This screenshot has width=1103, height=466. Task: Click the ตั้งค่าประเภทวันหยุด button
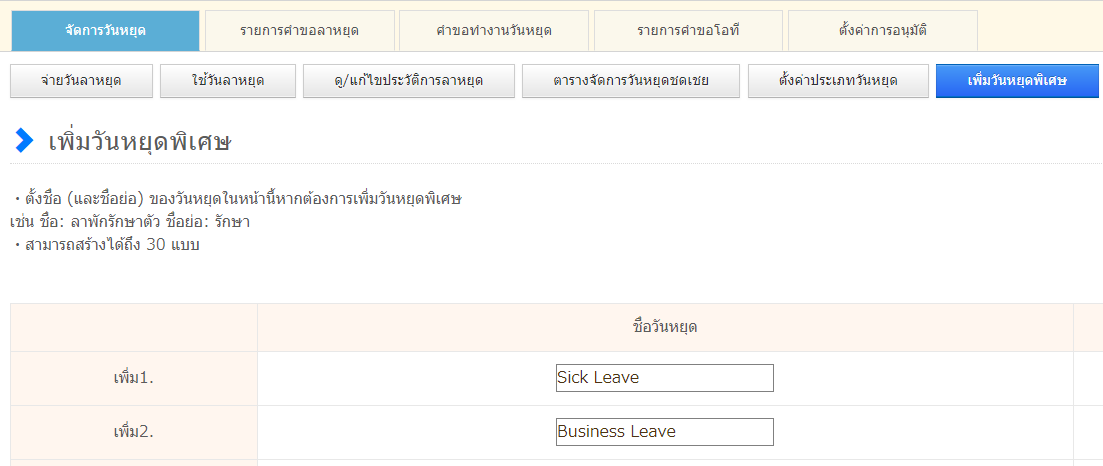pyautogui.click(x=837, y=81)
